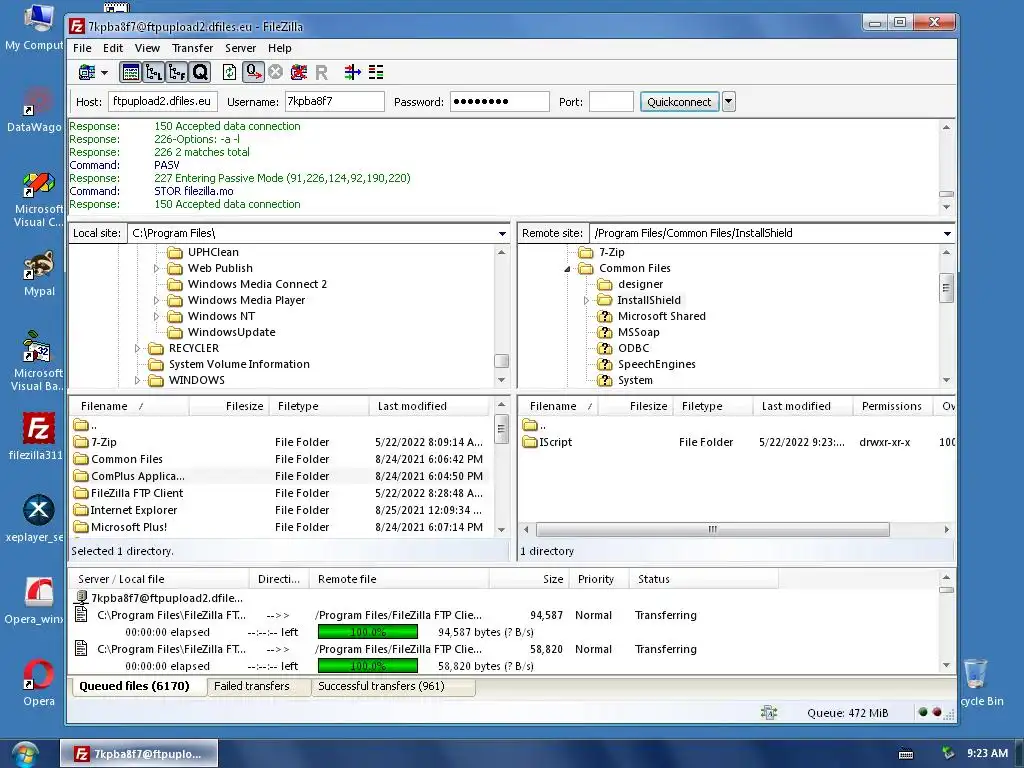The height and width of the screenshot is (768, 1024).
Task: Sort remote files by Permissions column
Action: [893, 406]
